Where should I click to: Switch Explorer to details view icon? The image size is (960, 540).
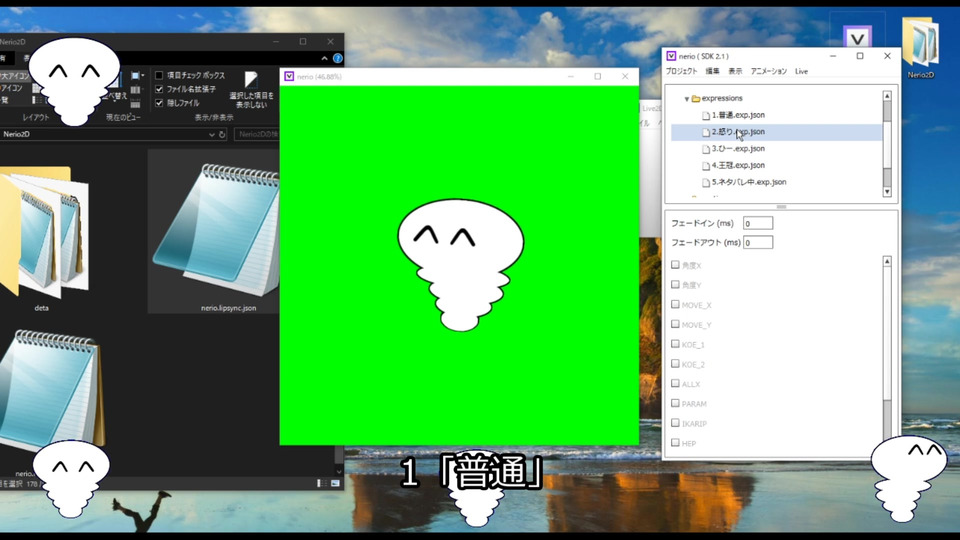(321, 484)
